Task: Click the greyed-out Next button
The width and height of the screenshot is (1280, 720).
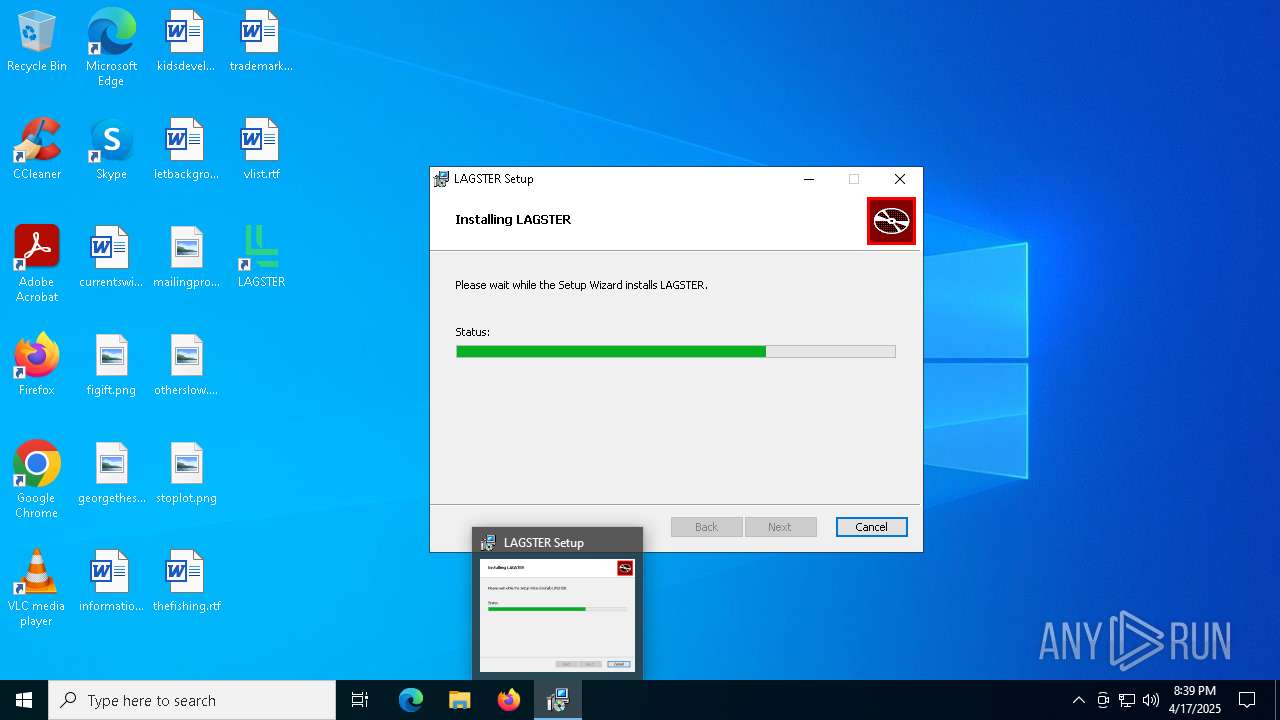Action: click(780, 527)
